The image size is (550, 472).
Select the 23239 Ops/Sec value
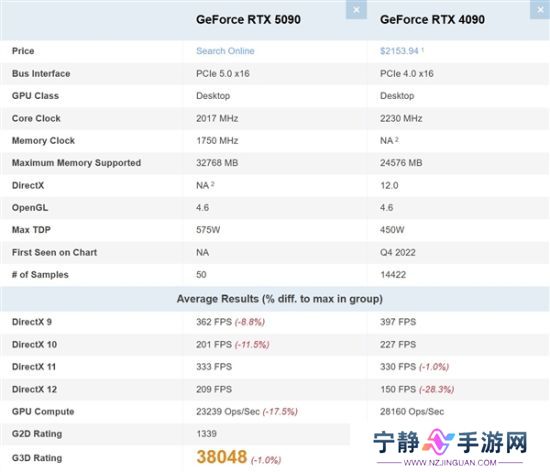pyautogui.click(x=228, y=411)
